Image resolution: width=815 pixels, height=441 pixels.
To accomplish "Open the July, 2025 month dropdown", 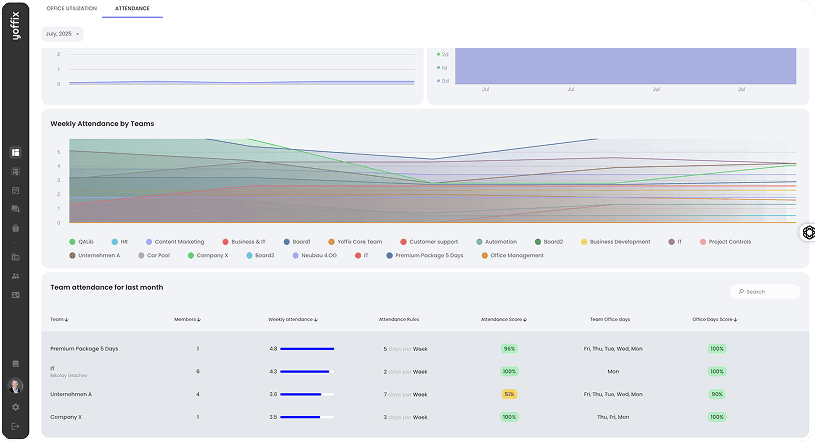I will pyautogui.click(x=62, y=34).
